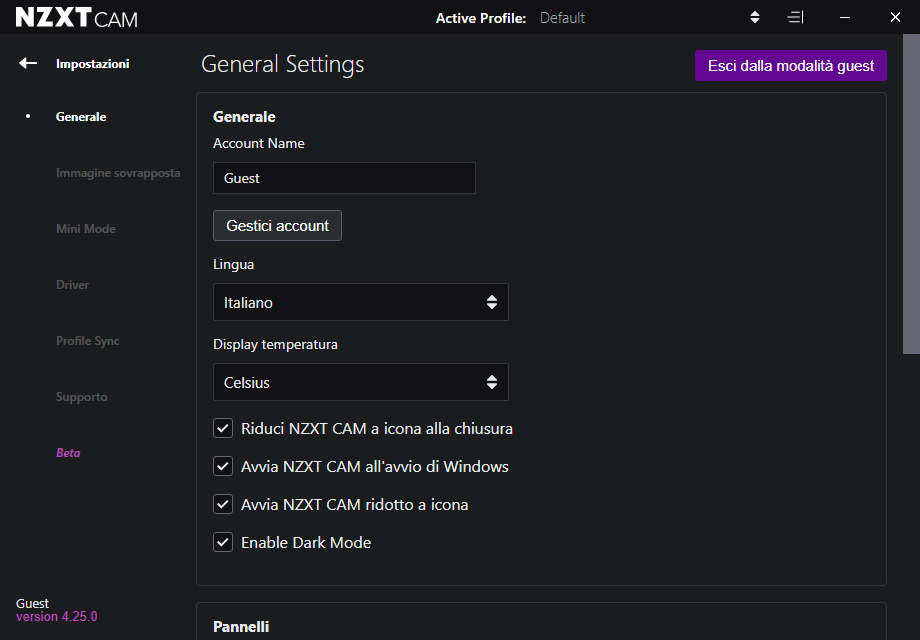920x640 pixels.
Task: Minimize the NZXT CAM window
Action: (x=845, y=17)
